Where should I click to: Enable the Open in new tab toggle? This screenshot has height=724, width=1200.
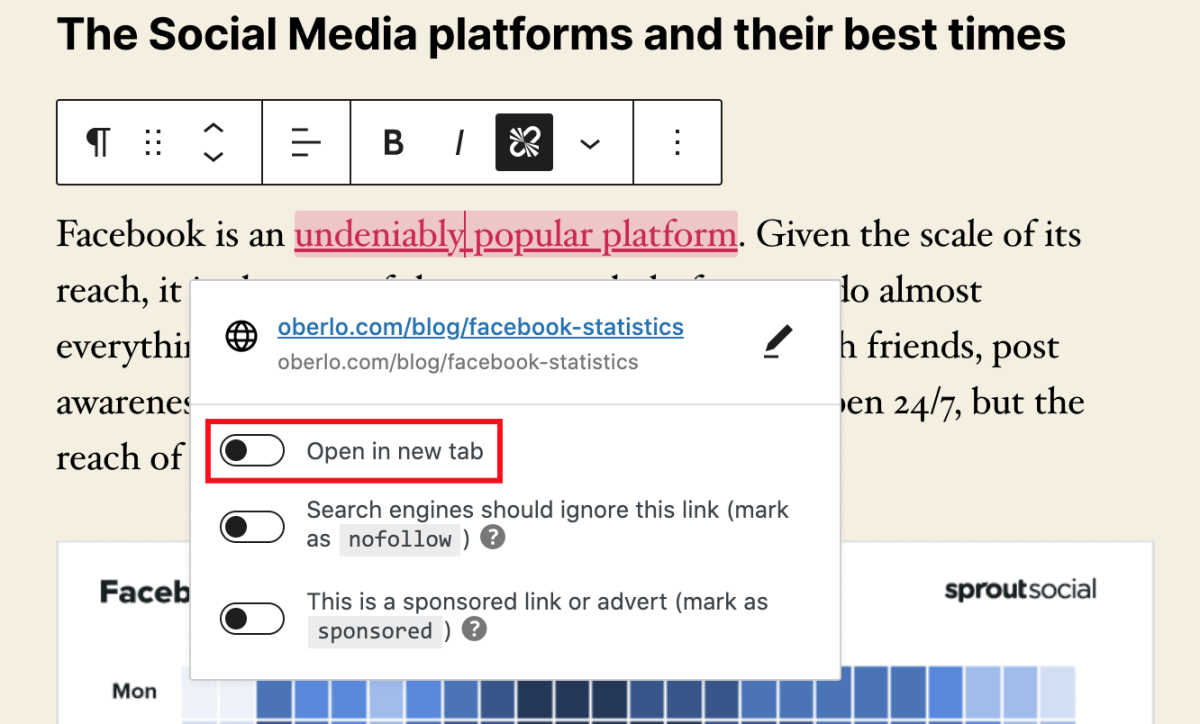click(x=252, y=451)
